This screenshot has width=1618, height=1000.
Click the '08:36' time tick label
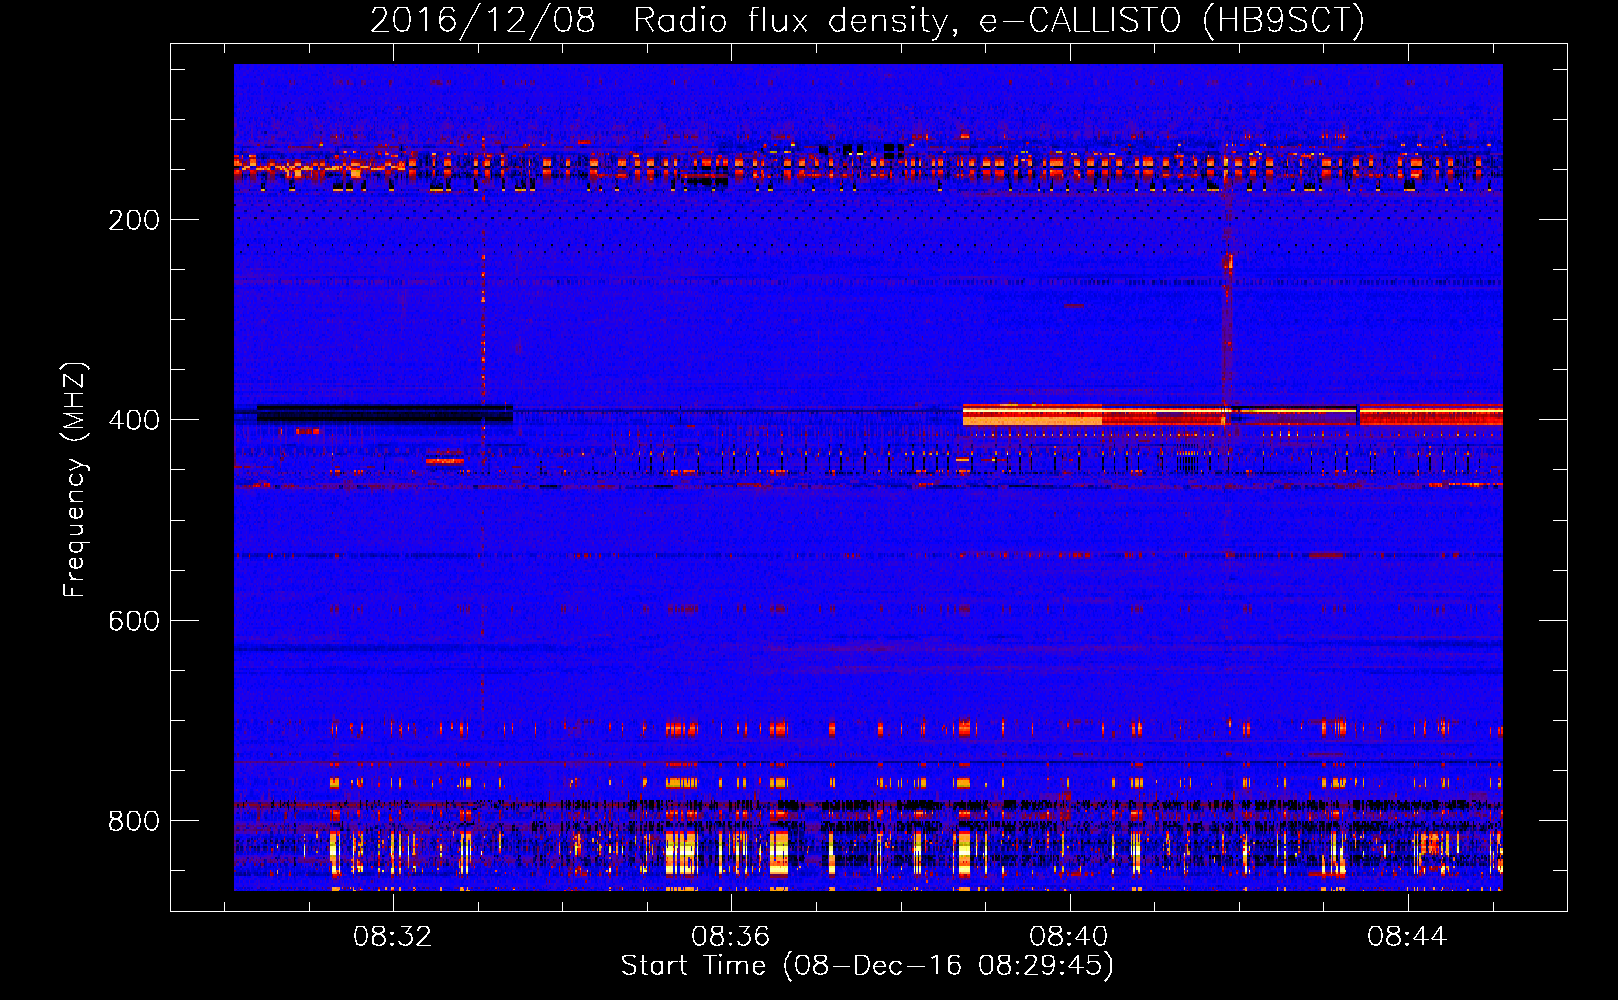click(x=731, y=936)
